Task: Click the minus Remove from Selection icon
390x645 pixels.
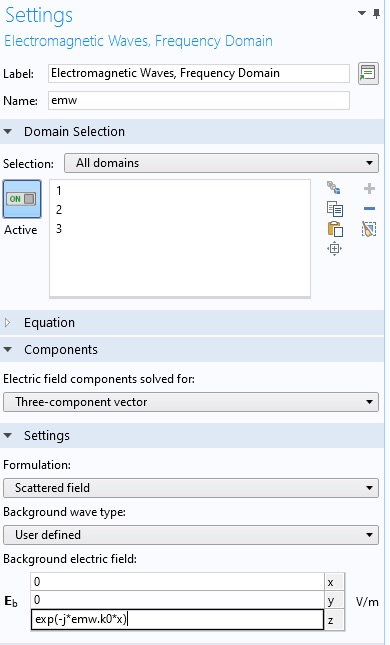Action: [x=369, y=209]
